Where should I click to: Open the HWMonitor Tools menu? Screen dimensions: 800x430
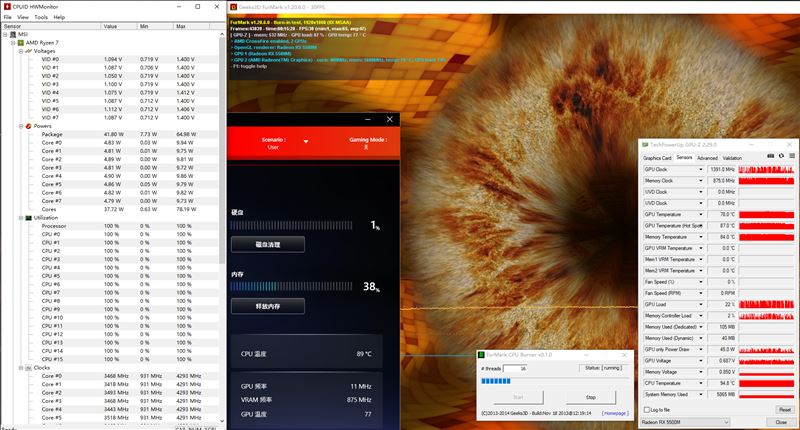41,17
